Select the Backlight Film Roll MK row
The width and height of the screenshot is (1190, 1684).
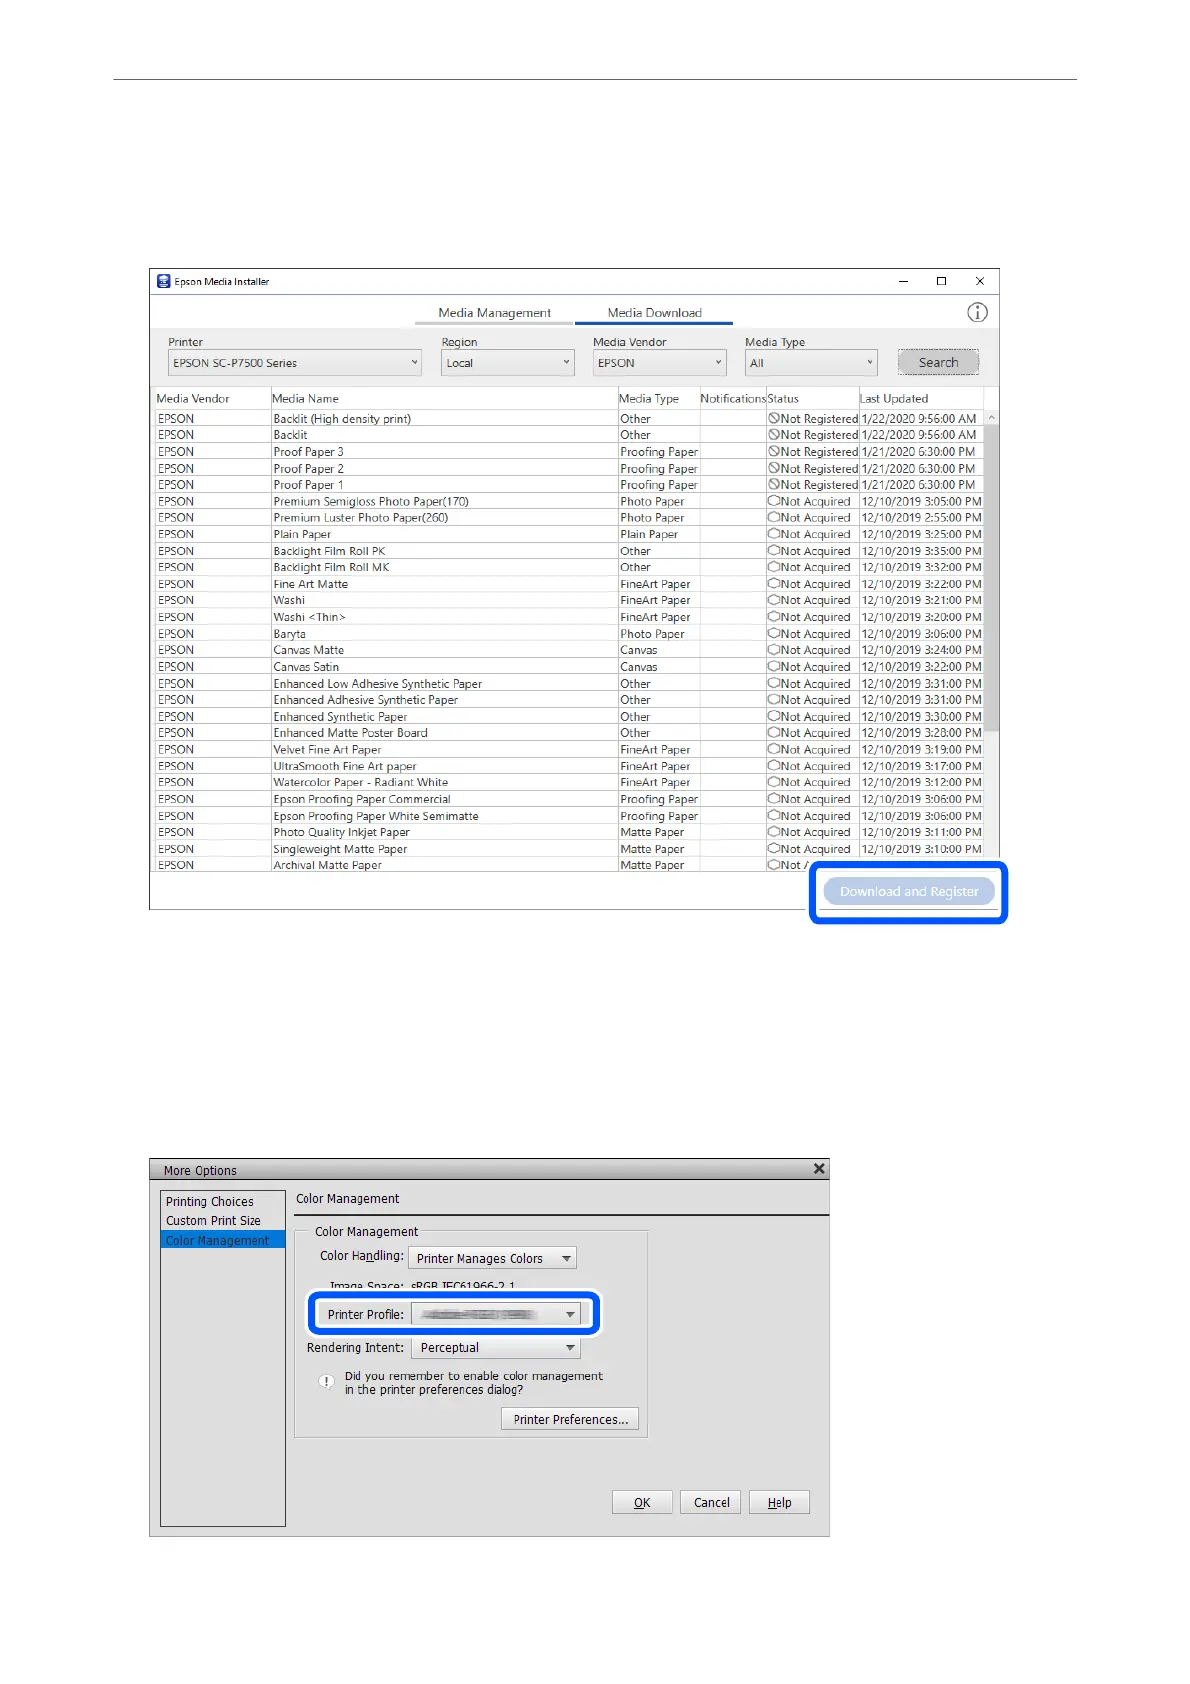click(569, 567)
